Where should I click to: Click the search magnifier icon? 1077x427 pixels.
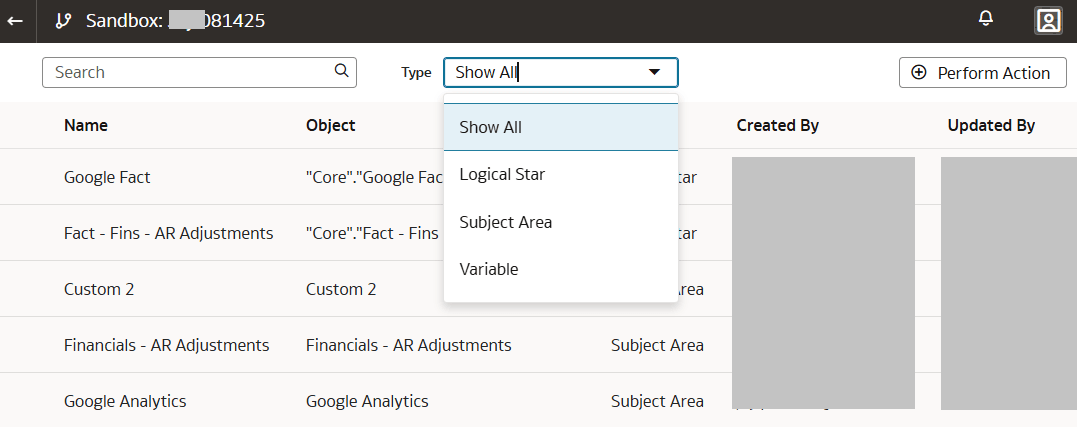(341, 71)
